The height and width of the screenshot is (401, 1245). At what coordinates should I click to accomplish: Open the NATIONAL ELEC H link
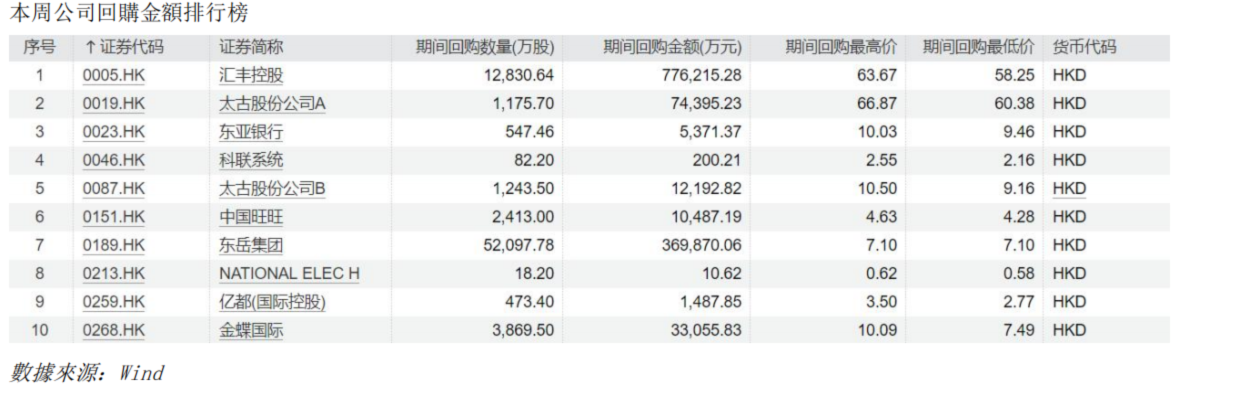[289, 273]
